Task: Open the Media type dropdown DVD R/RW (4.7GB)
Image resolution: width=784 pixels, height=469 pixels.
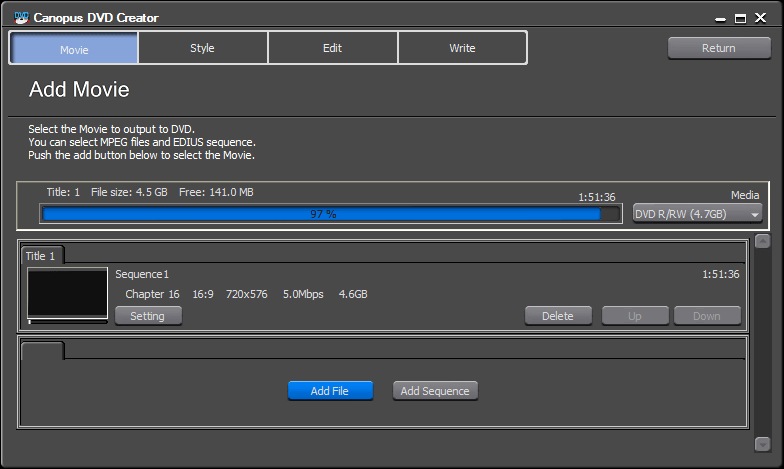Action: [x=698, y=214]
